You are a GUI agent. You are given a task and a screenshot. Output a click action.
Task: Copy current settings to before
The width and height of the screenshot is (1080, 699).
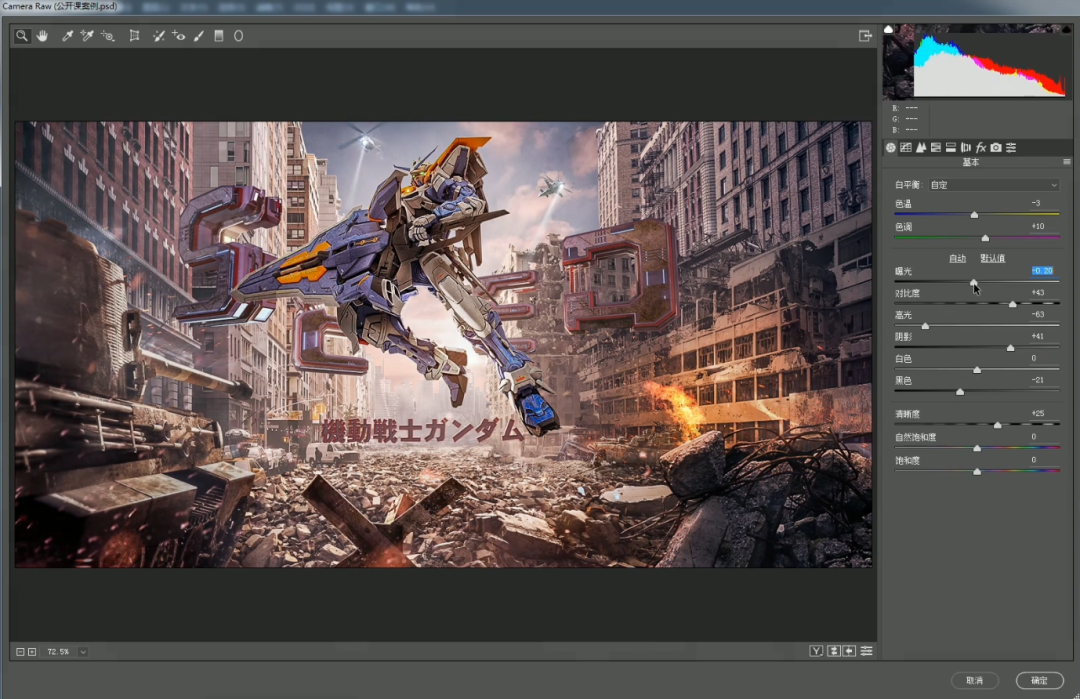point(849,651)
